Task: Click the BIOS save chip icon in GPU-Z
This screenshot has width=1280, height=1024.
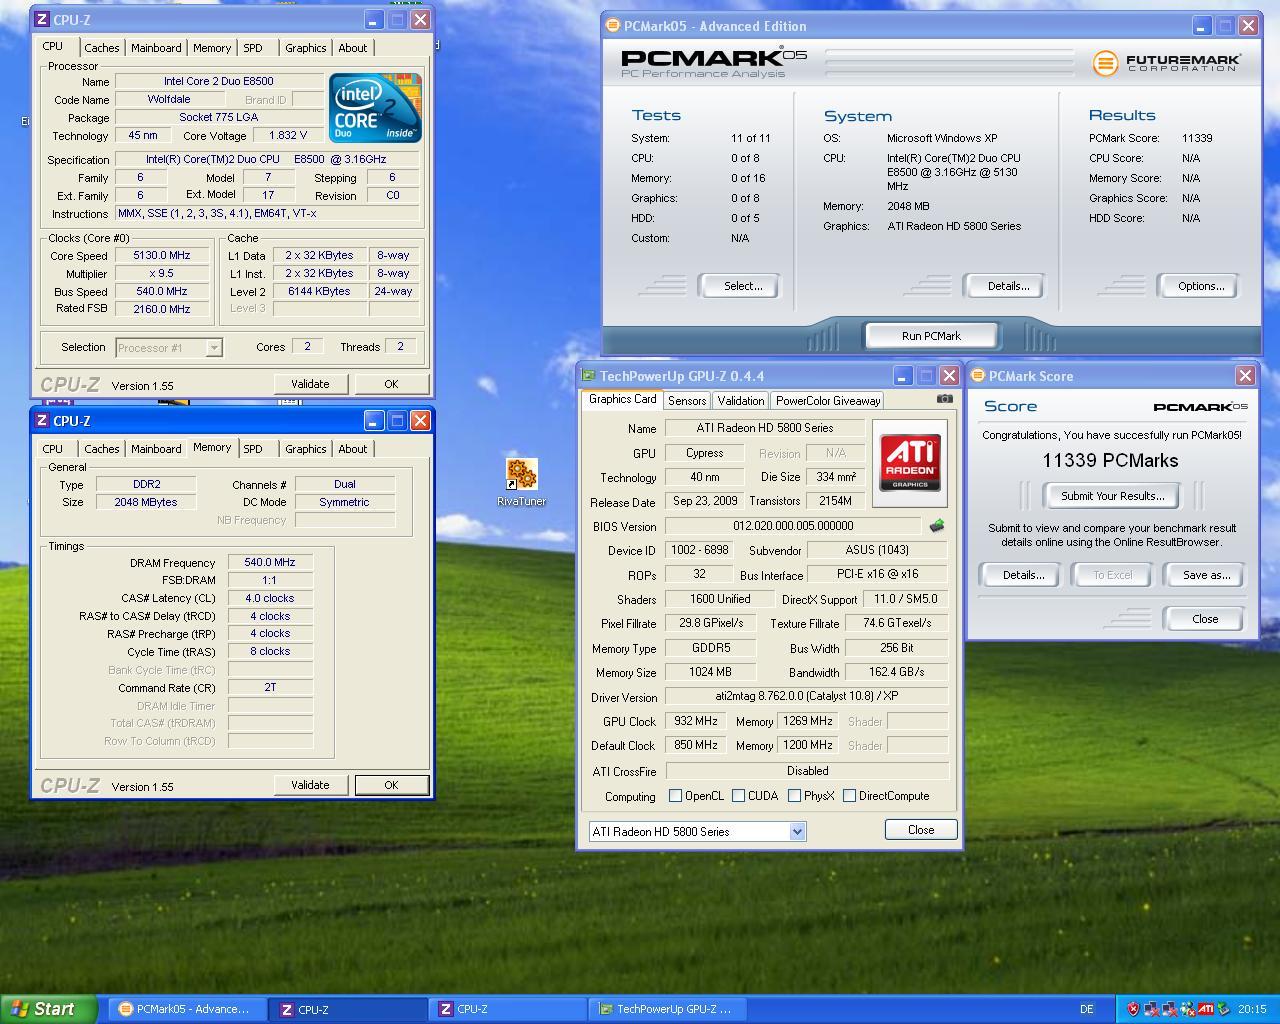Action: (x=937, y=525)
